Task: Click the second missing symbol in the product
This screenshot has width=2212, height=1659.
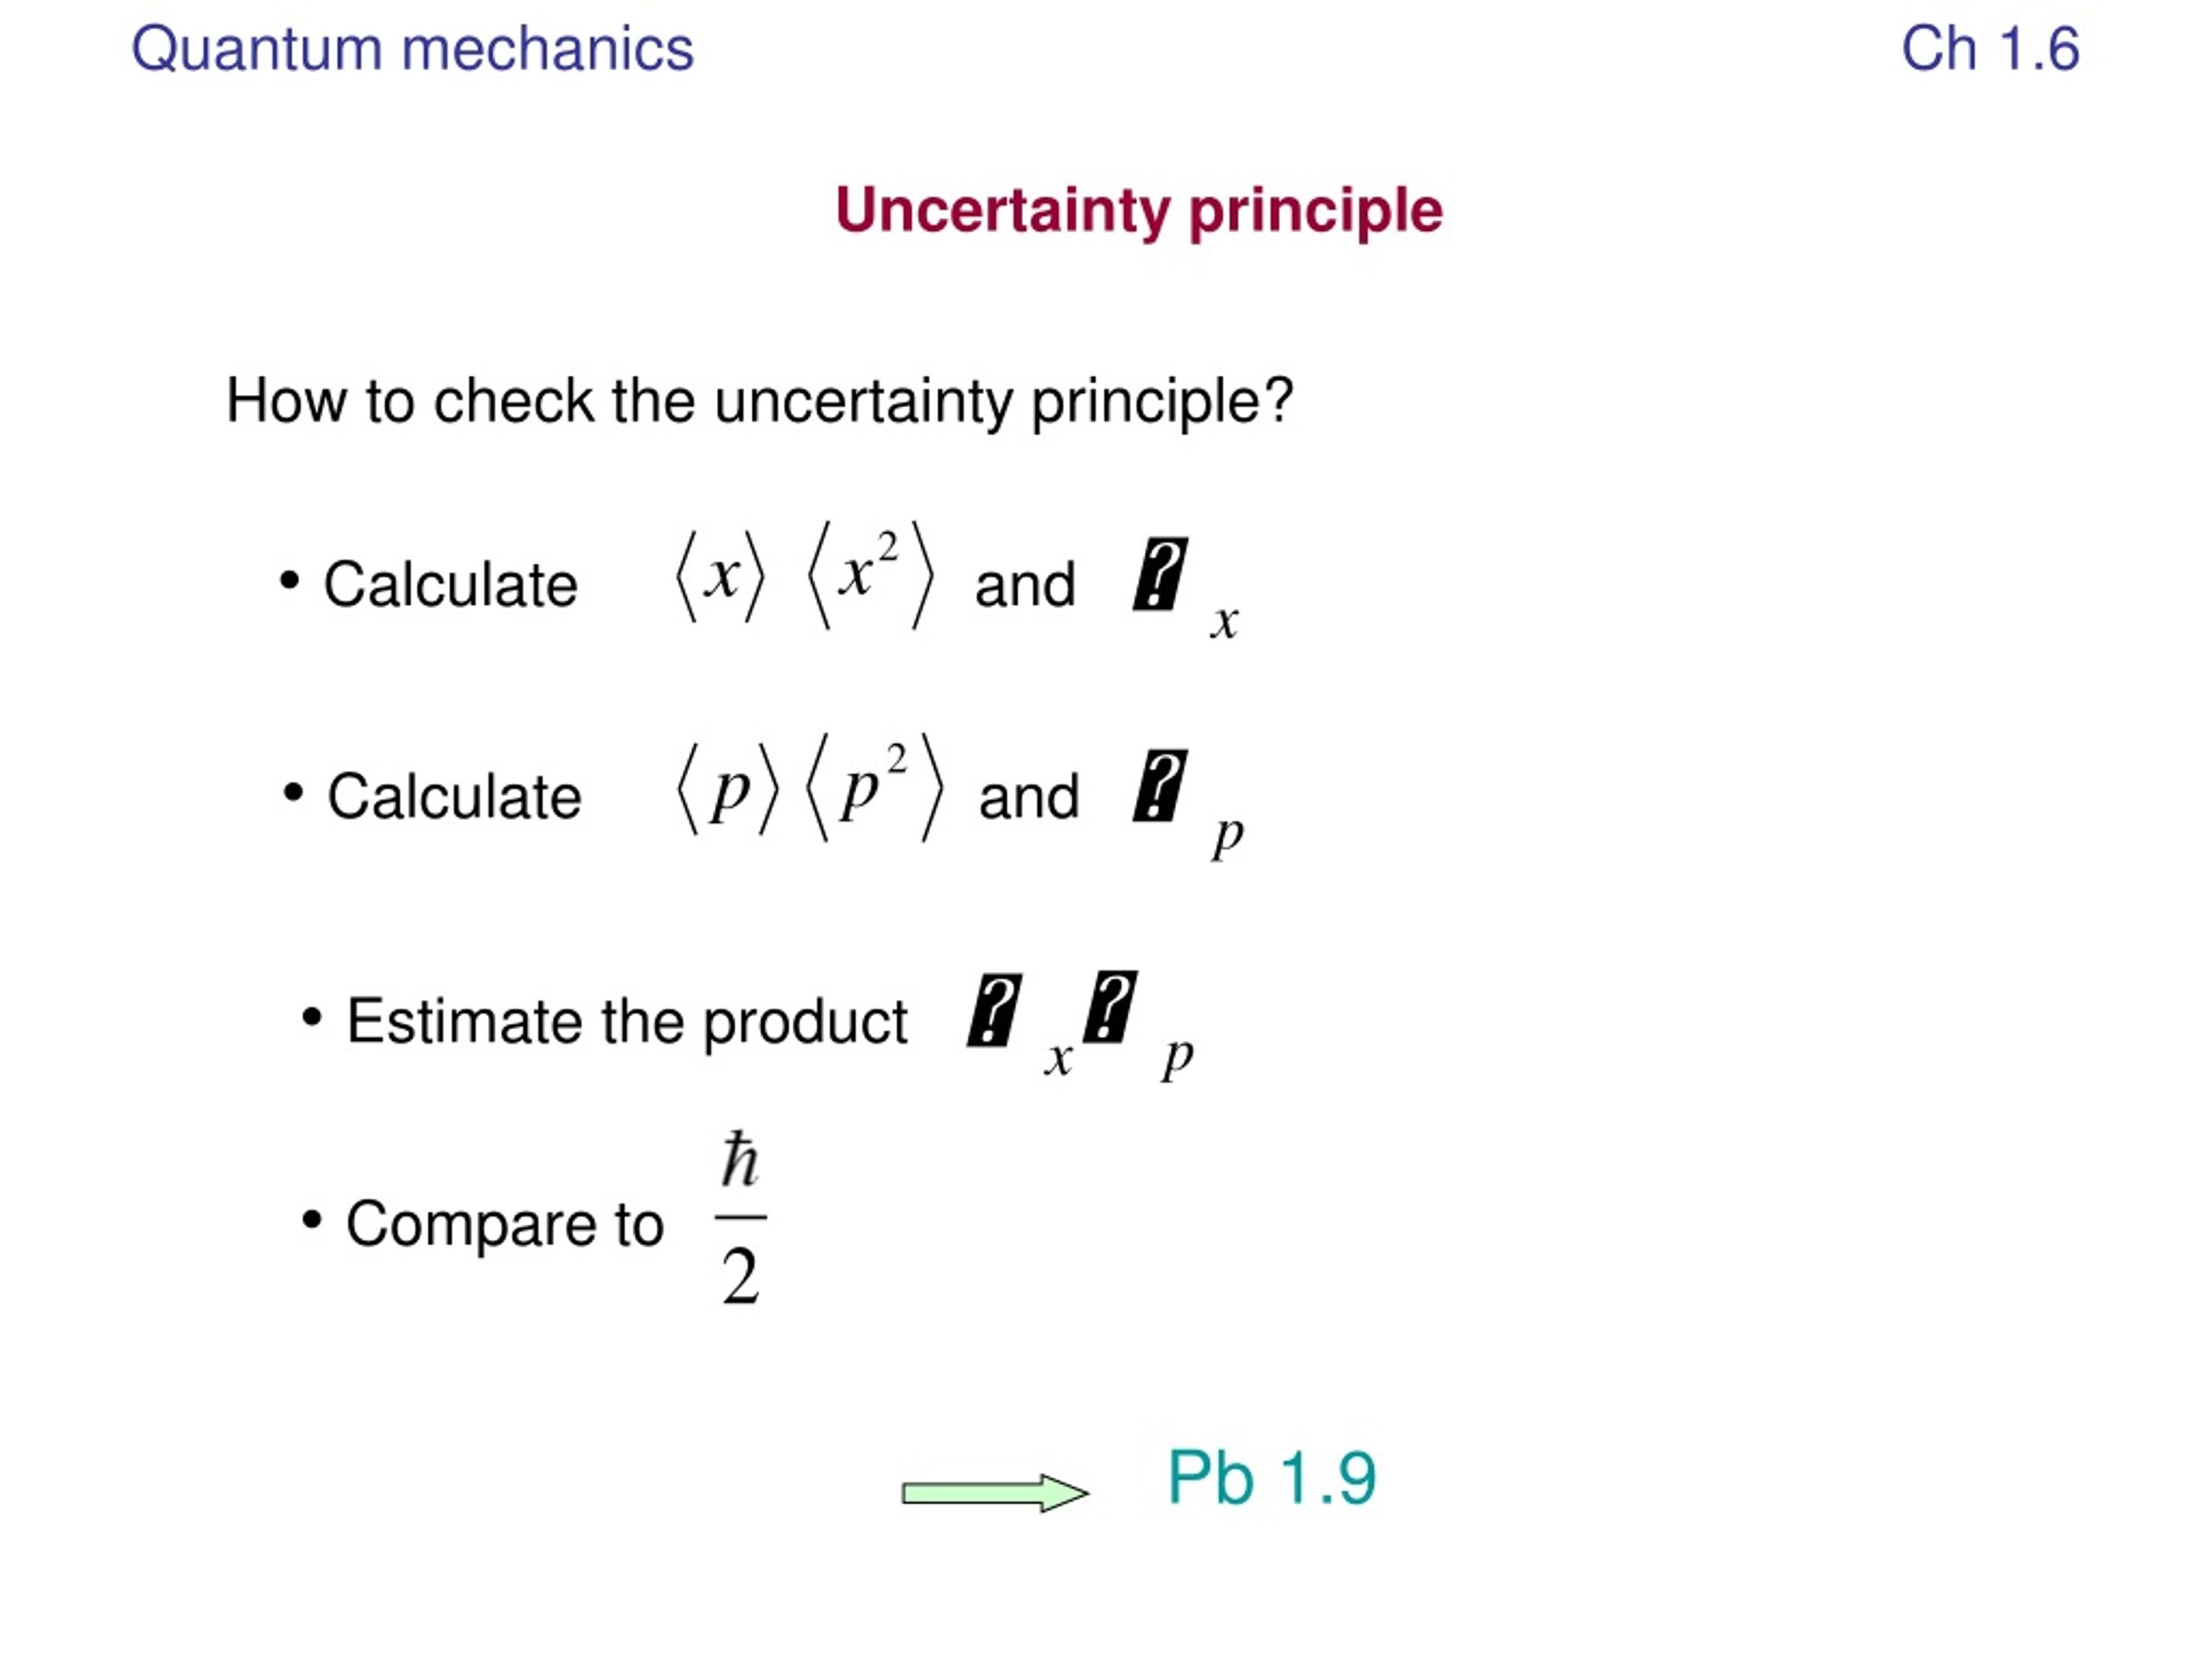Action: pyautogui.click(x=1110, y=1007)
